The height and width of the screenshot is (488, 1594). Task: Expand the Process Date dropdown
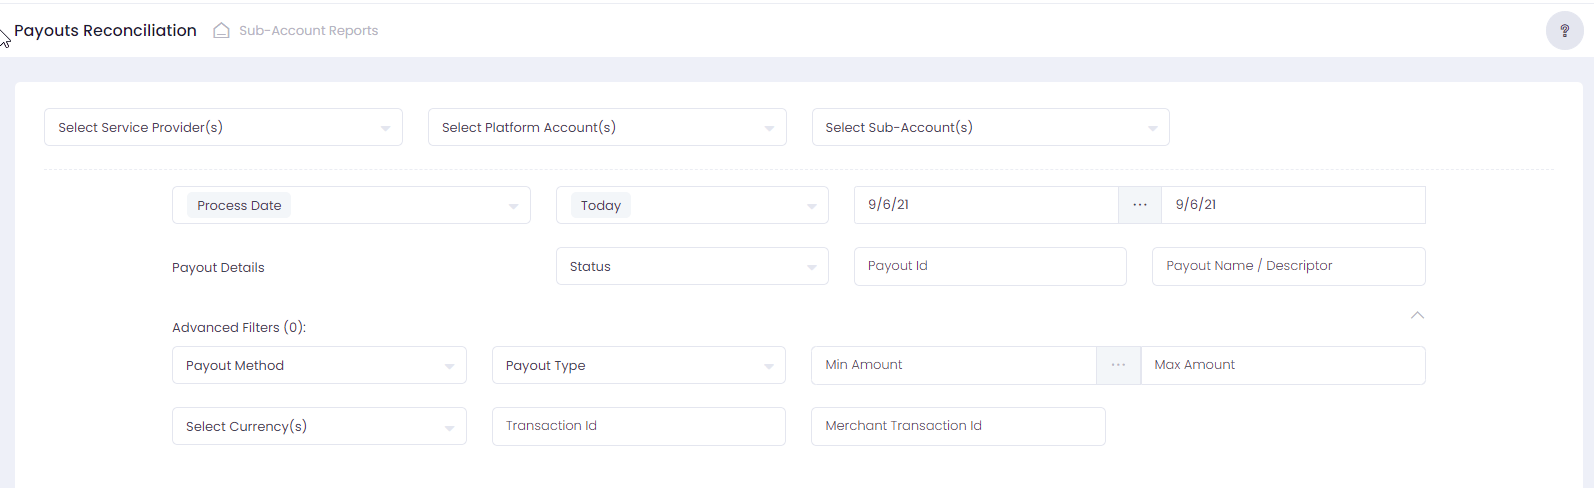point(351,205)
